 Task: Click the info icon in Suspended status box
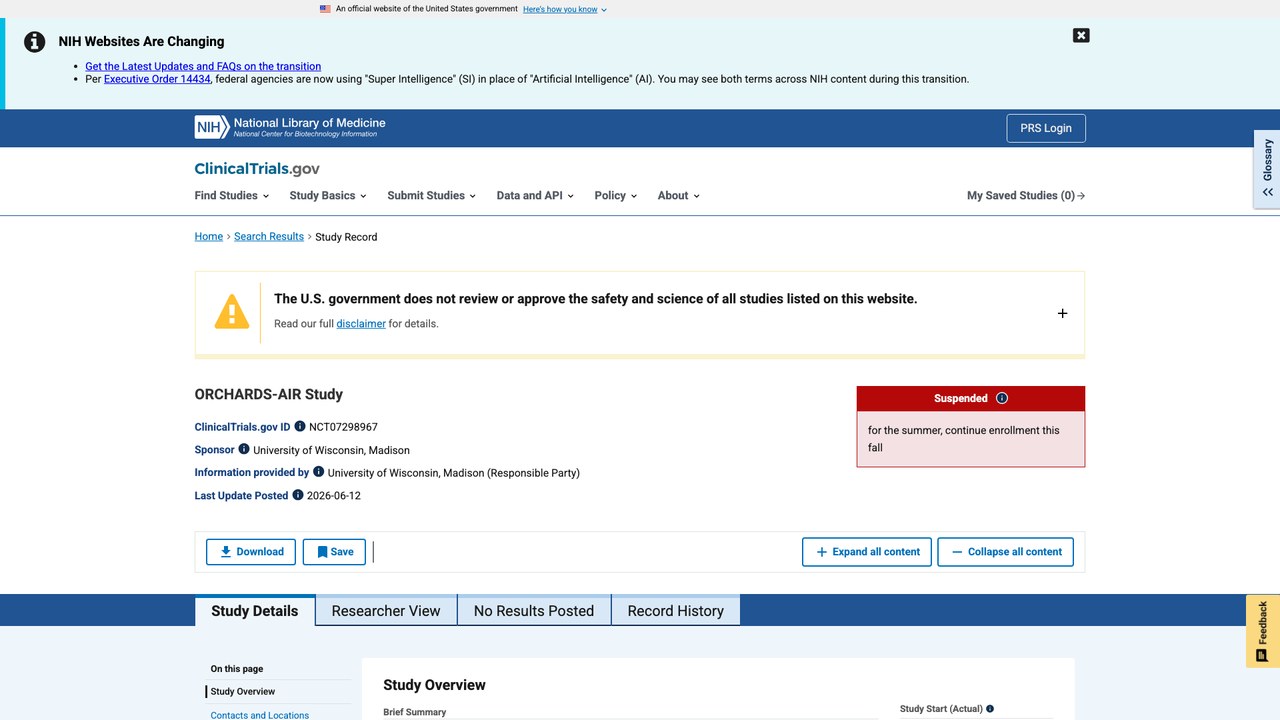(x=1002, y=398)
